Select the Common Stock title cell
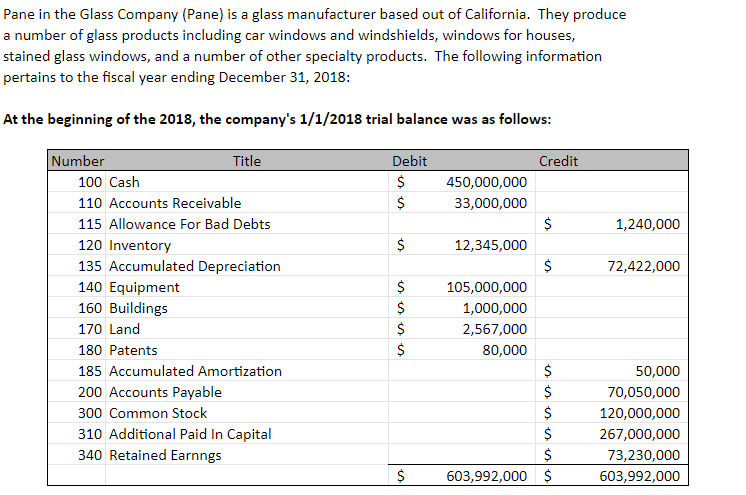The width and height of the screenshot is (746, 495). coord(158,413)
